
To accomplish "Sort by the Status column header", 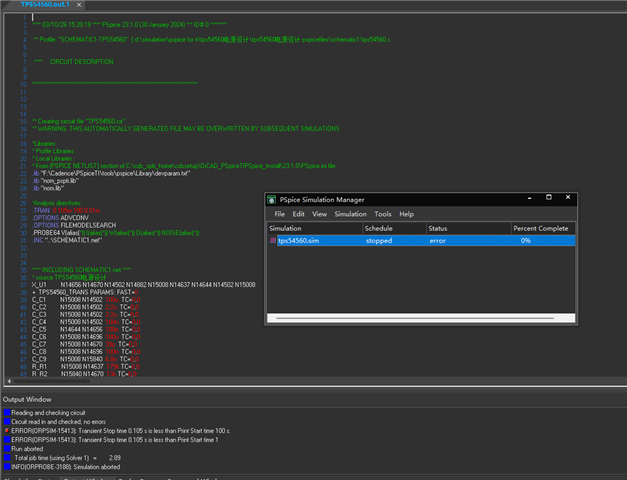I will [x=469, y=228].
